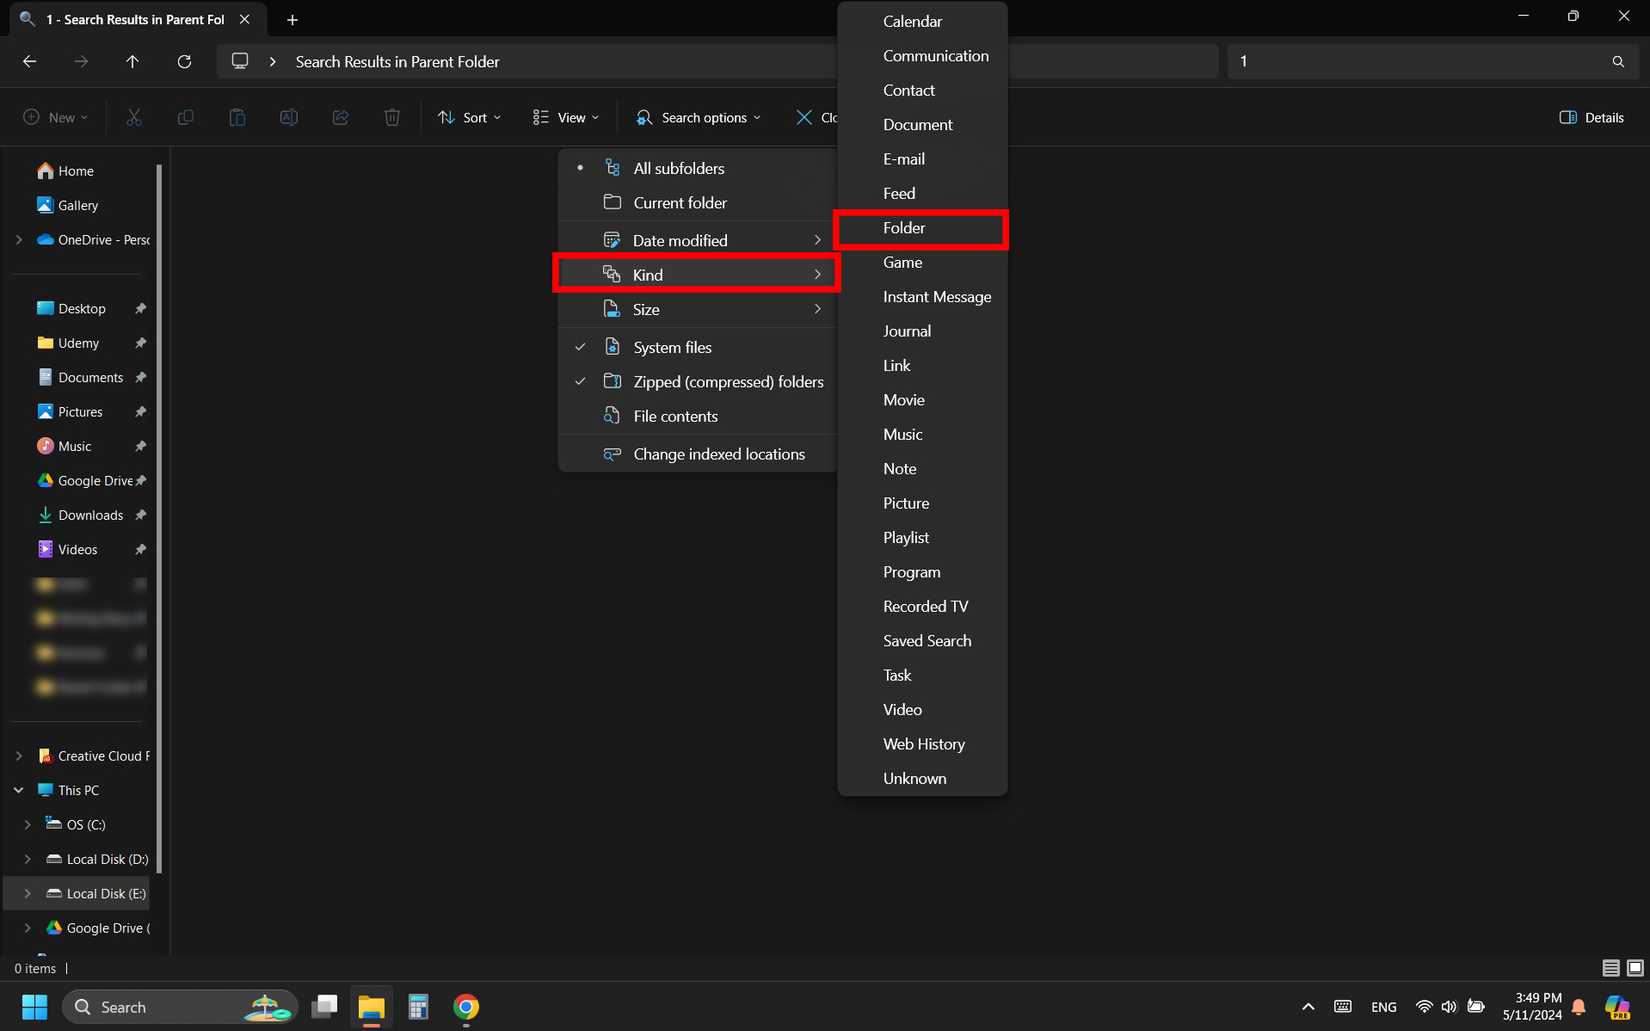Click Change indexed locations
Image resolution: width=1650 pixels, height=1031 pixels.
[x=718, y=453]
